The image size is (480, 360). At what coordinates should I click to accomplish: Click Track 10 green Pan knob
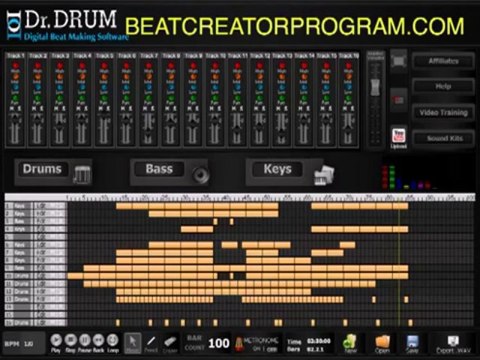215,98
